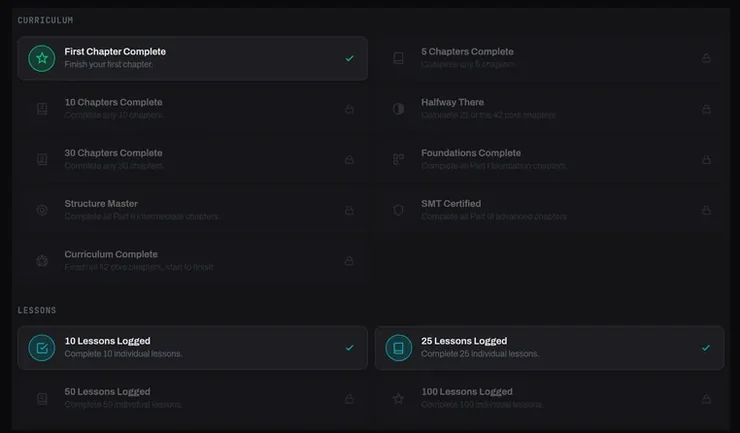This screenshot has height=433, width=740.
Task: Click the lock icon on 10 Chapters Complete
Action: click(x=349, y=109)
